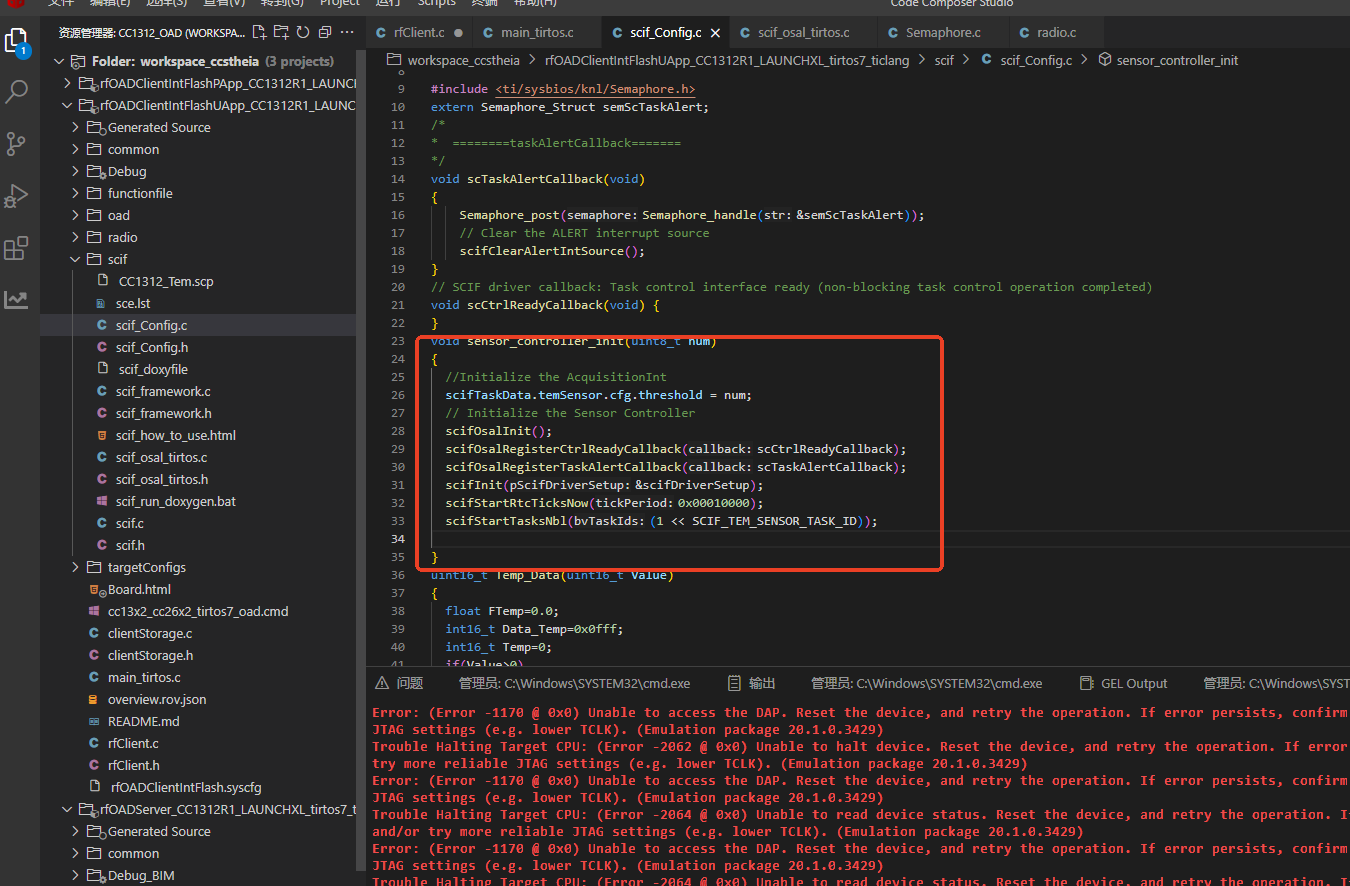The width and height of the screenshot is (1350, 886).
Task: Switch to the main_tirtos.c tab
Action: tap(537, 33)
